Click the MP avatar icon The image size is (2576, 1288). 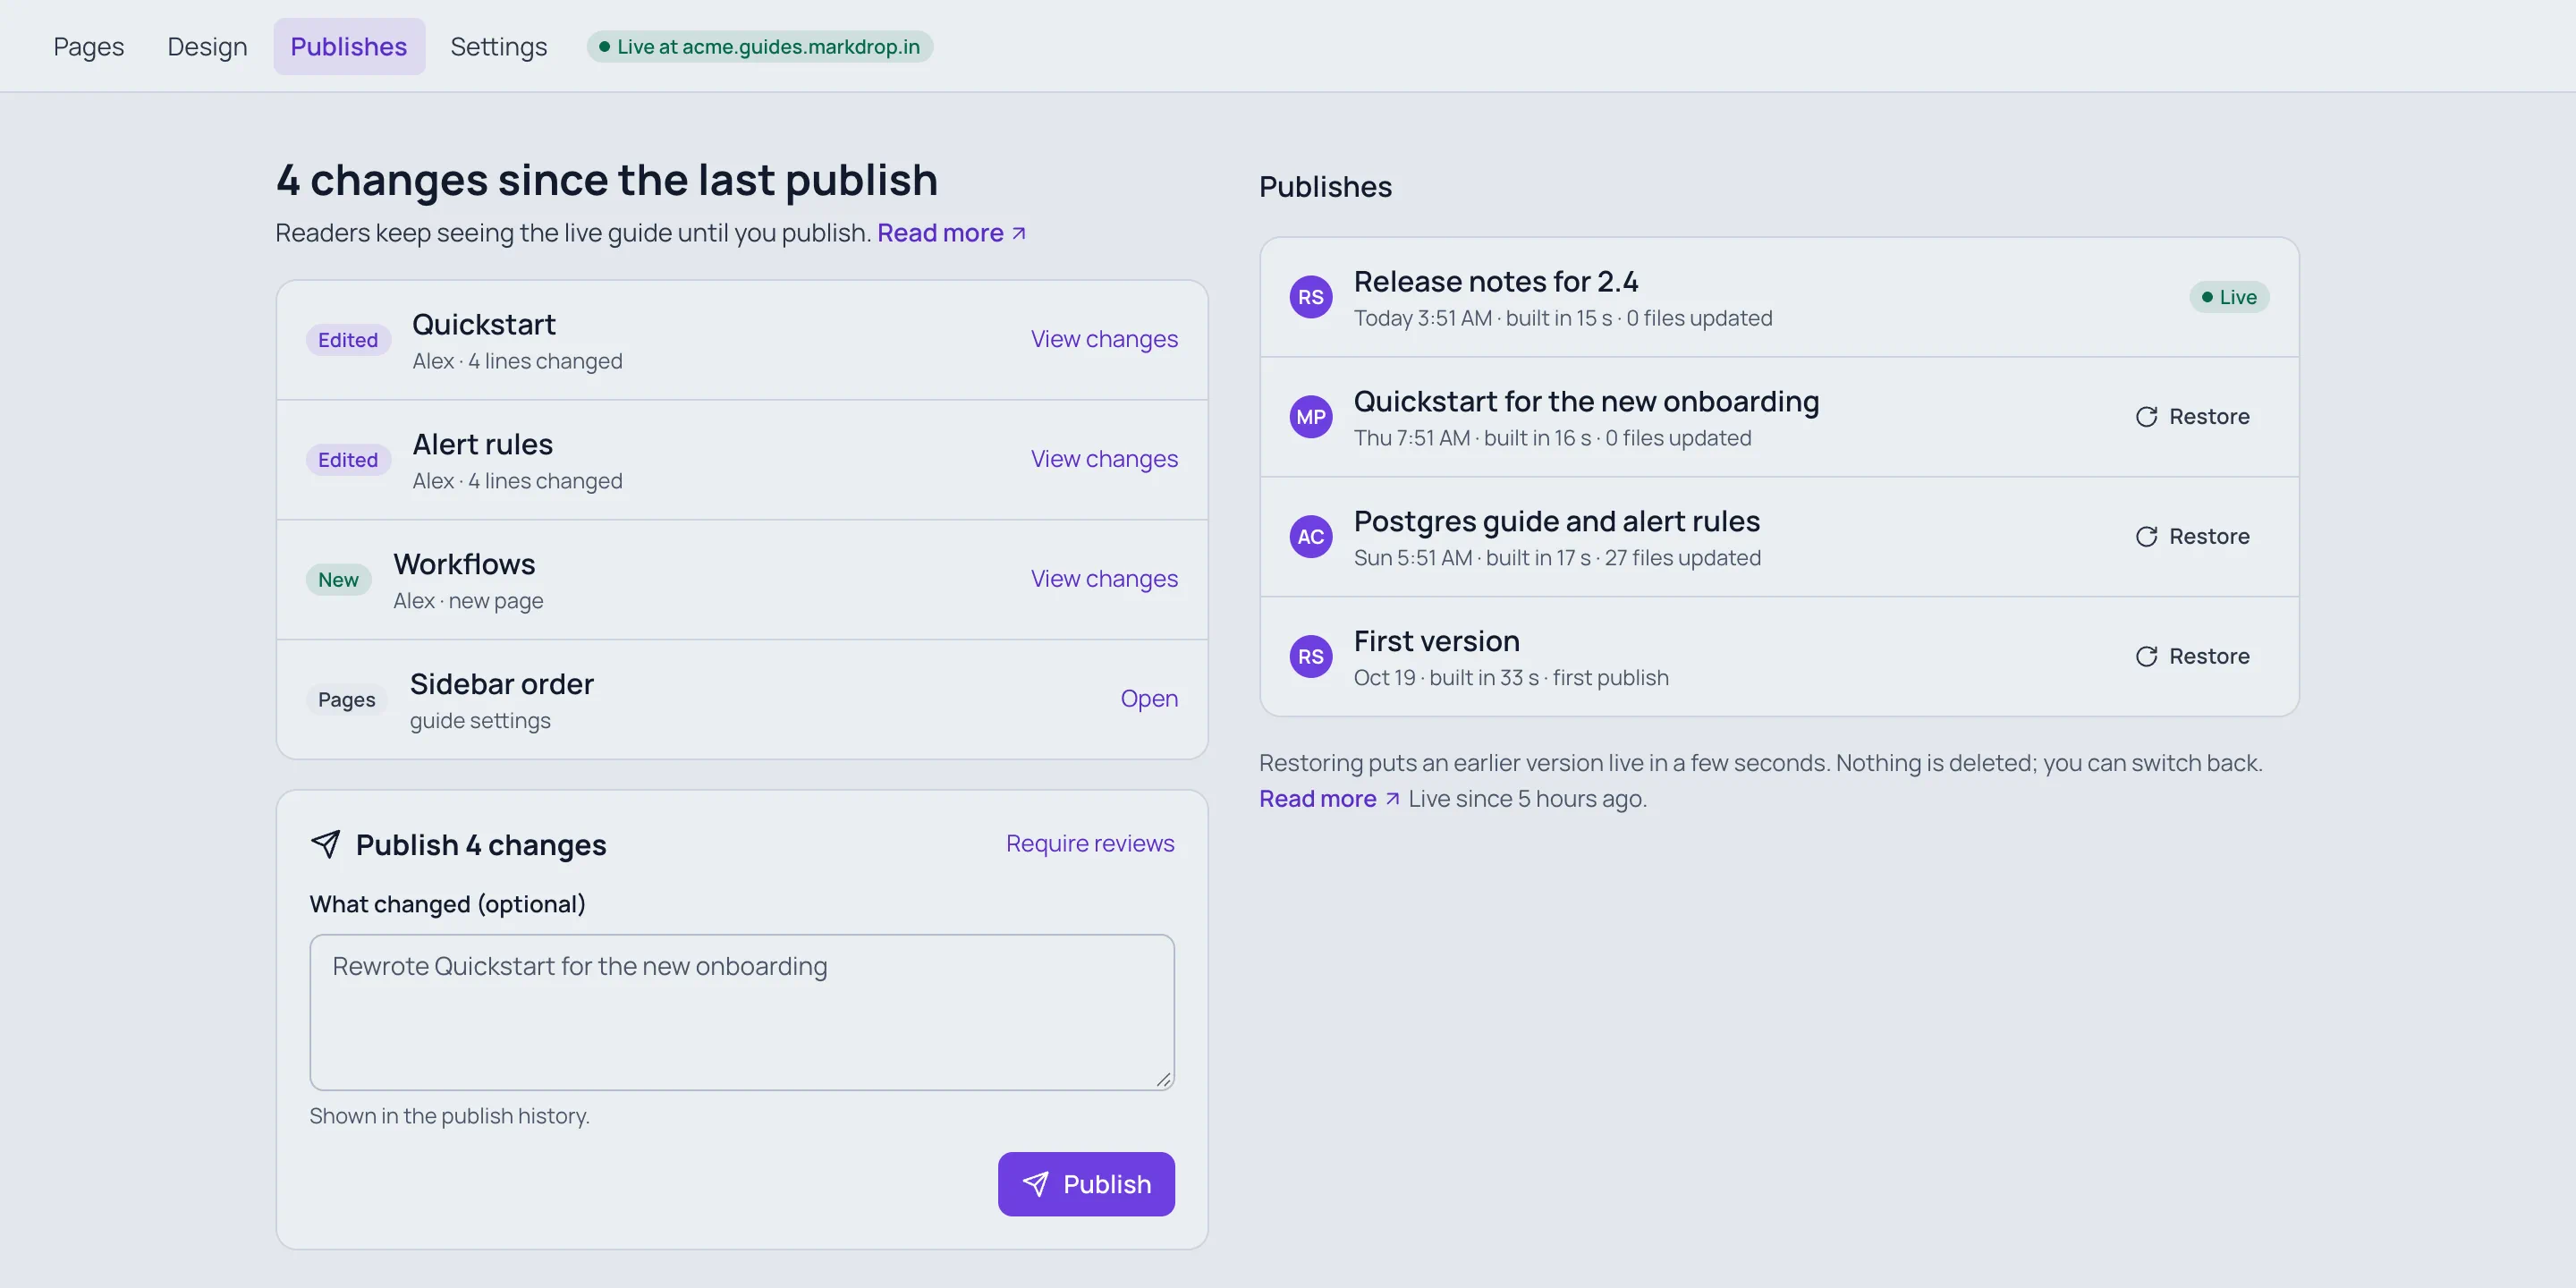pos(1310,417)
